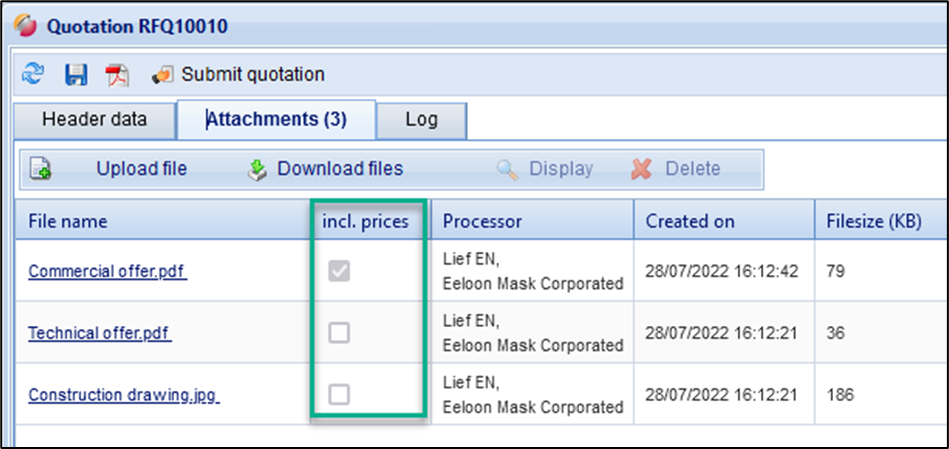Image resolution: width=949 pixels, height=449 pixels.
Task: Toggle incl. prices for Commercial offer.pdf
Action: [x=339, y=272]
